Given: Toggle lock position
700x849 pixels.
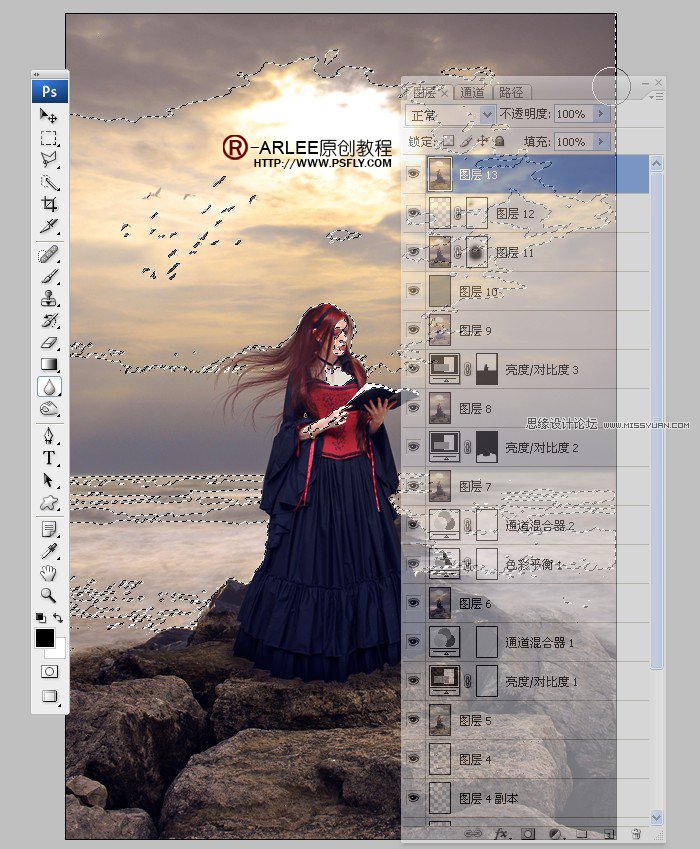Looking at the screenshot, I should [x=483, y=141].
